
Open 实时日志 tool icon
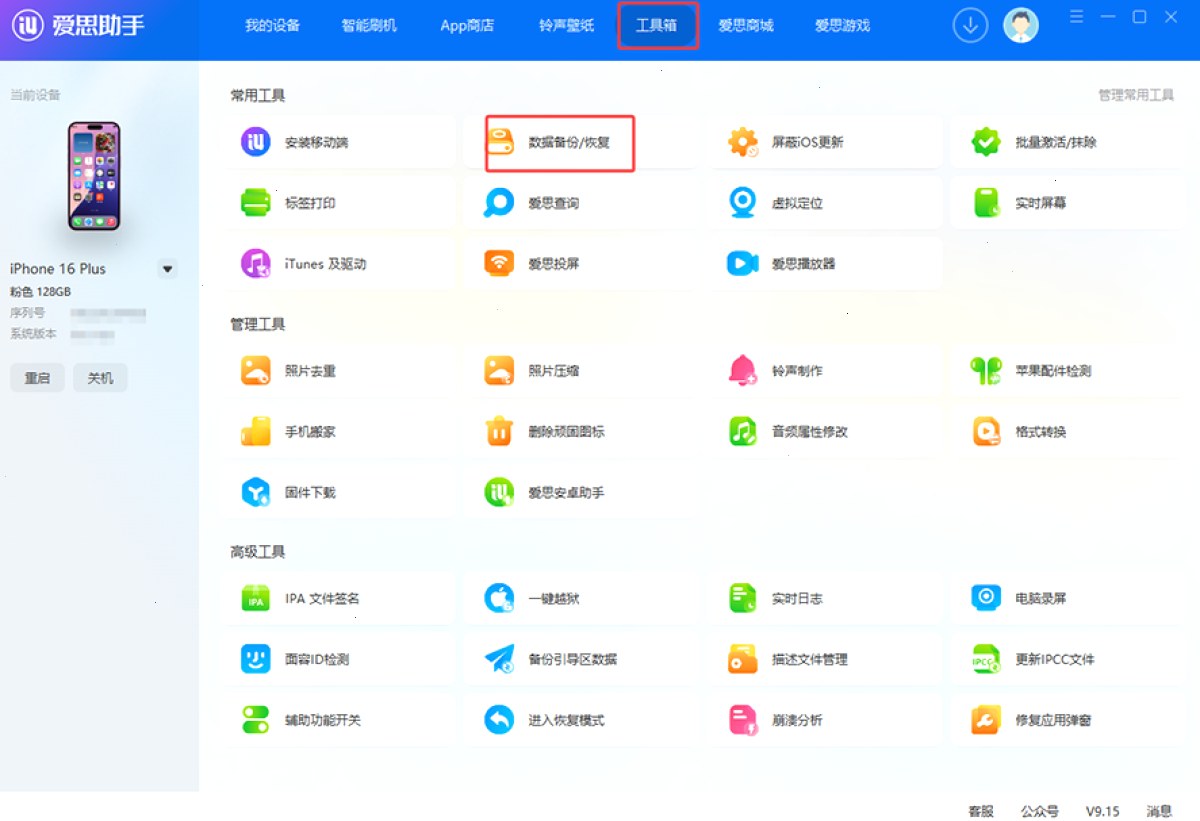tap(743, 599)
